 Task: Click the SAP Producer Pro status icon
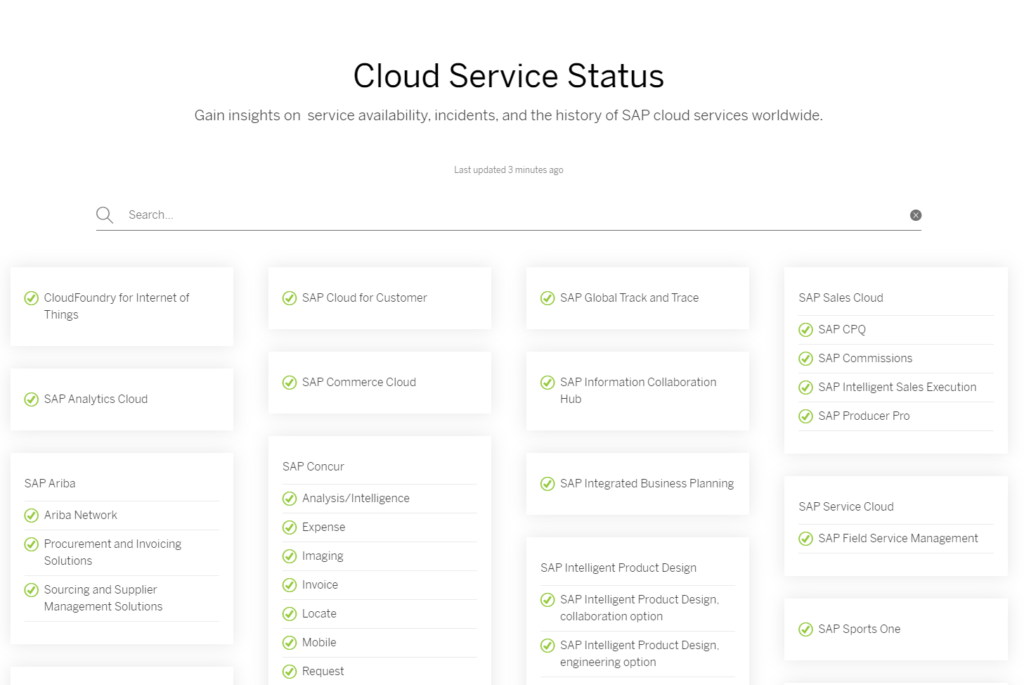[x=806, y=416]
